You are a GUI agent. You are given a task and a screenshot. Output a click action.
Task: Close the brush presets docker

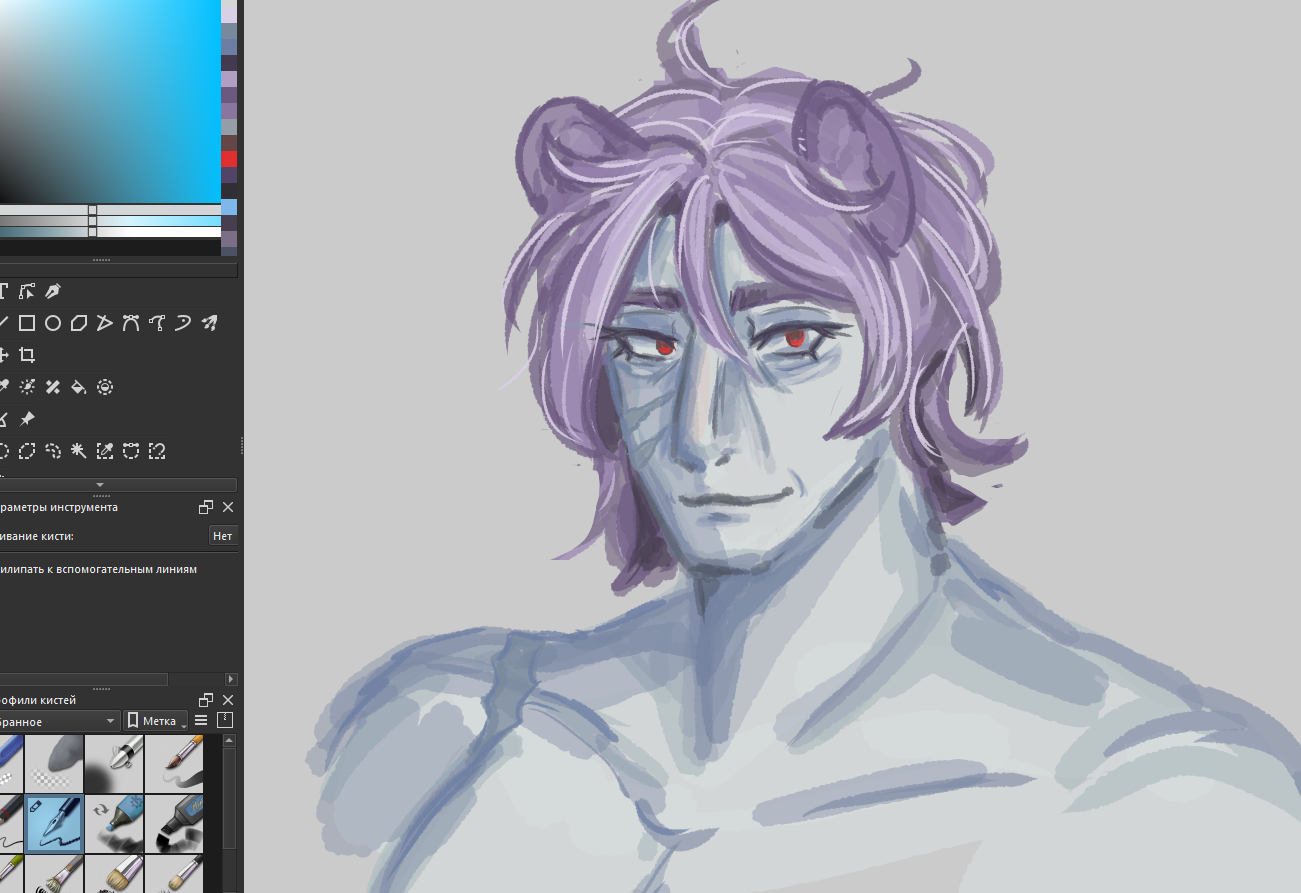coord(228,700)
